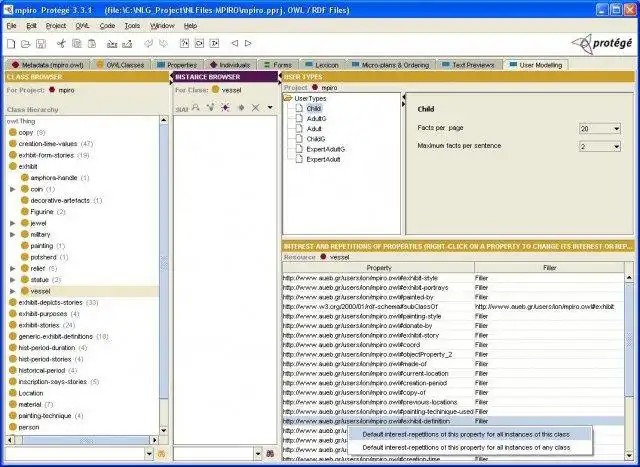
Task: Select the statue class in hierarchy
Action: [x=42, y=279]
